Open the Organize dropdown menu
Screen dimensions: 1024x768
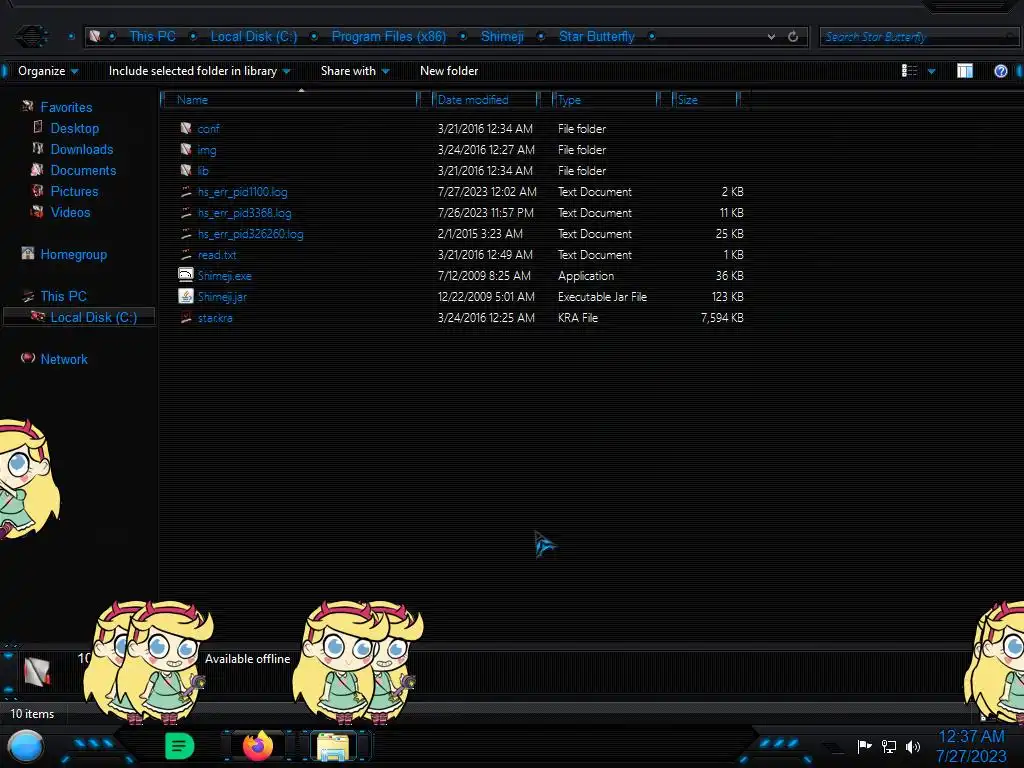(48, 71)
